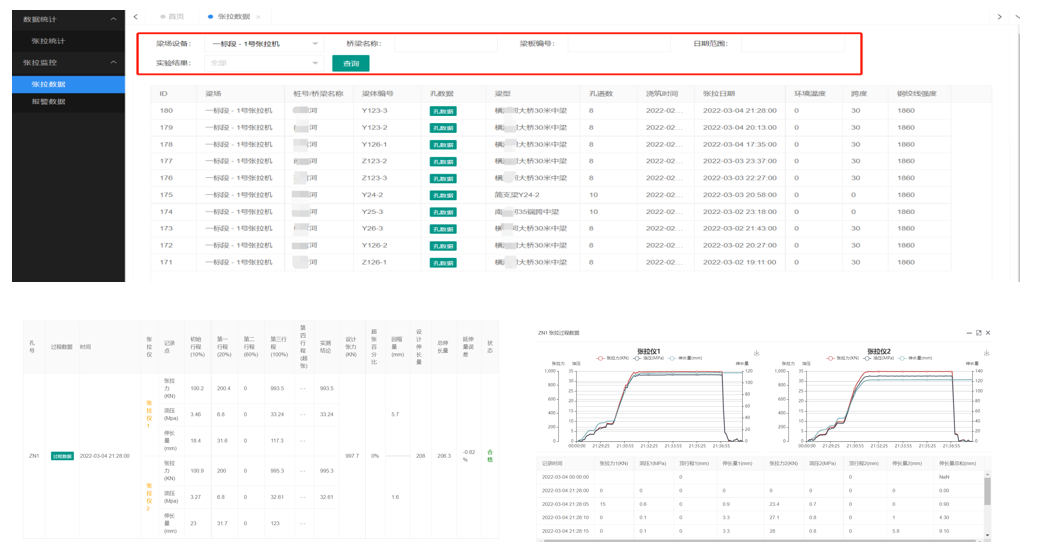
Task: Click the tab bar left scroll arrow
Action: (x=135, y=17)
